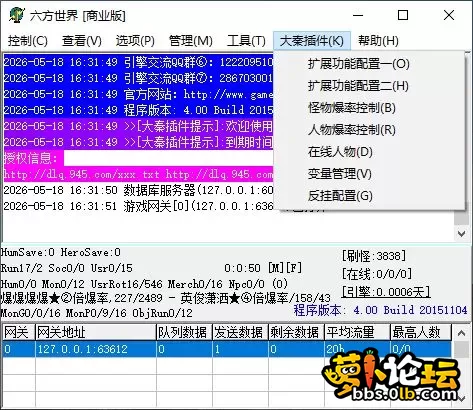Maximize the 六方世界 window
Viewport: 473px width, 410px height.
[x=403, y=15]
